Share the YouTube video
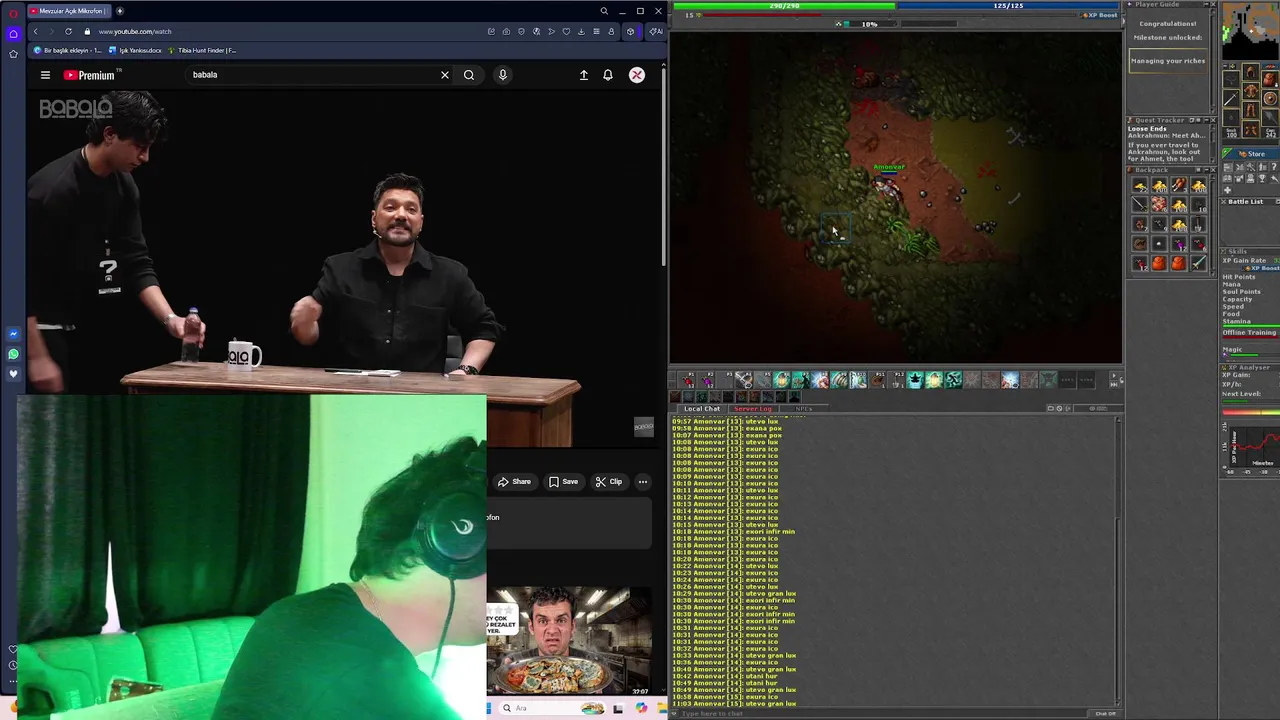This screenshot has width=1280, height=720. pyautogui.click(x=515, y=482)
